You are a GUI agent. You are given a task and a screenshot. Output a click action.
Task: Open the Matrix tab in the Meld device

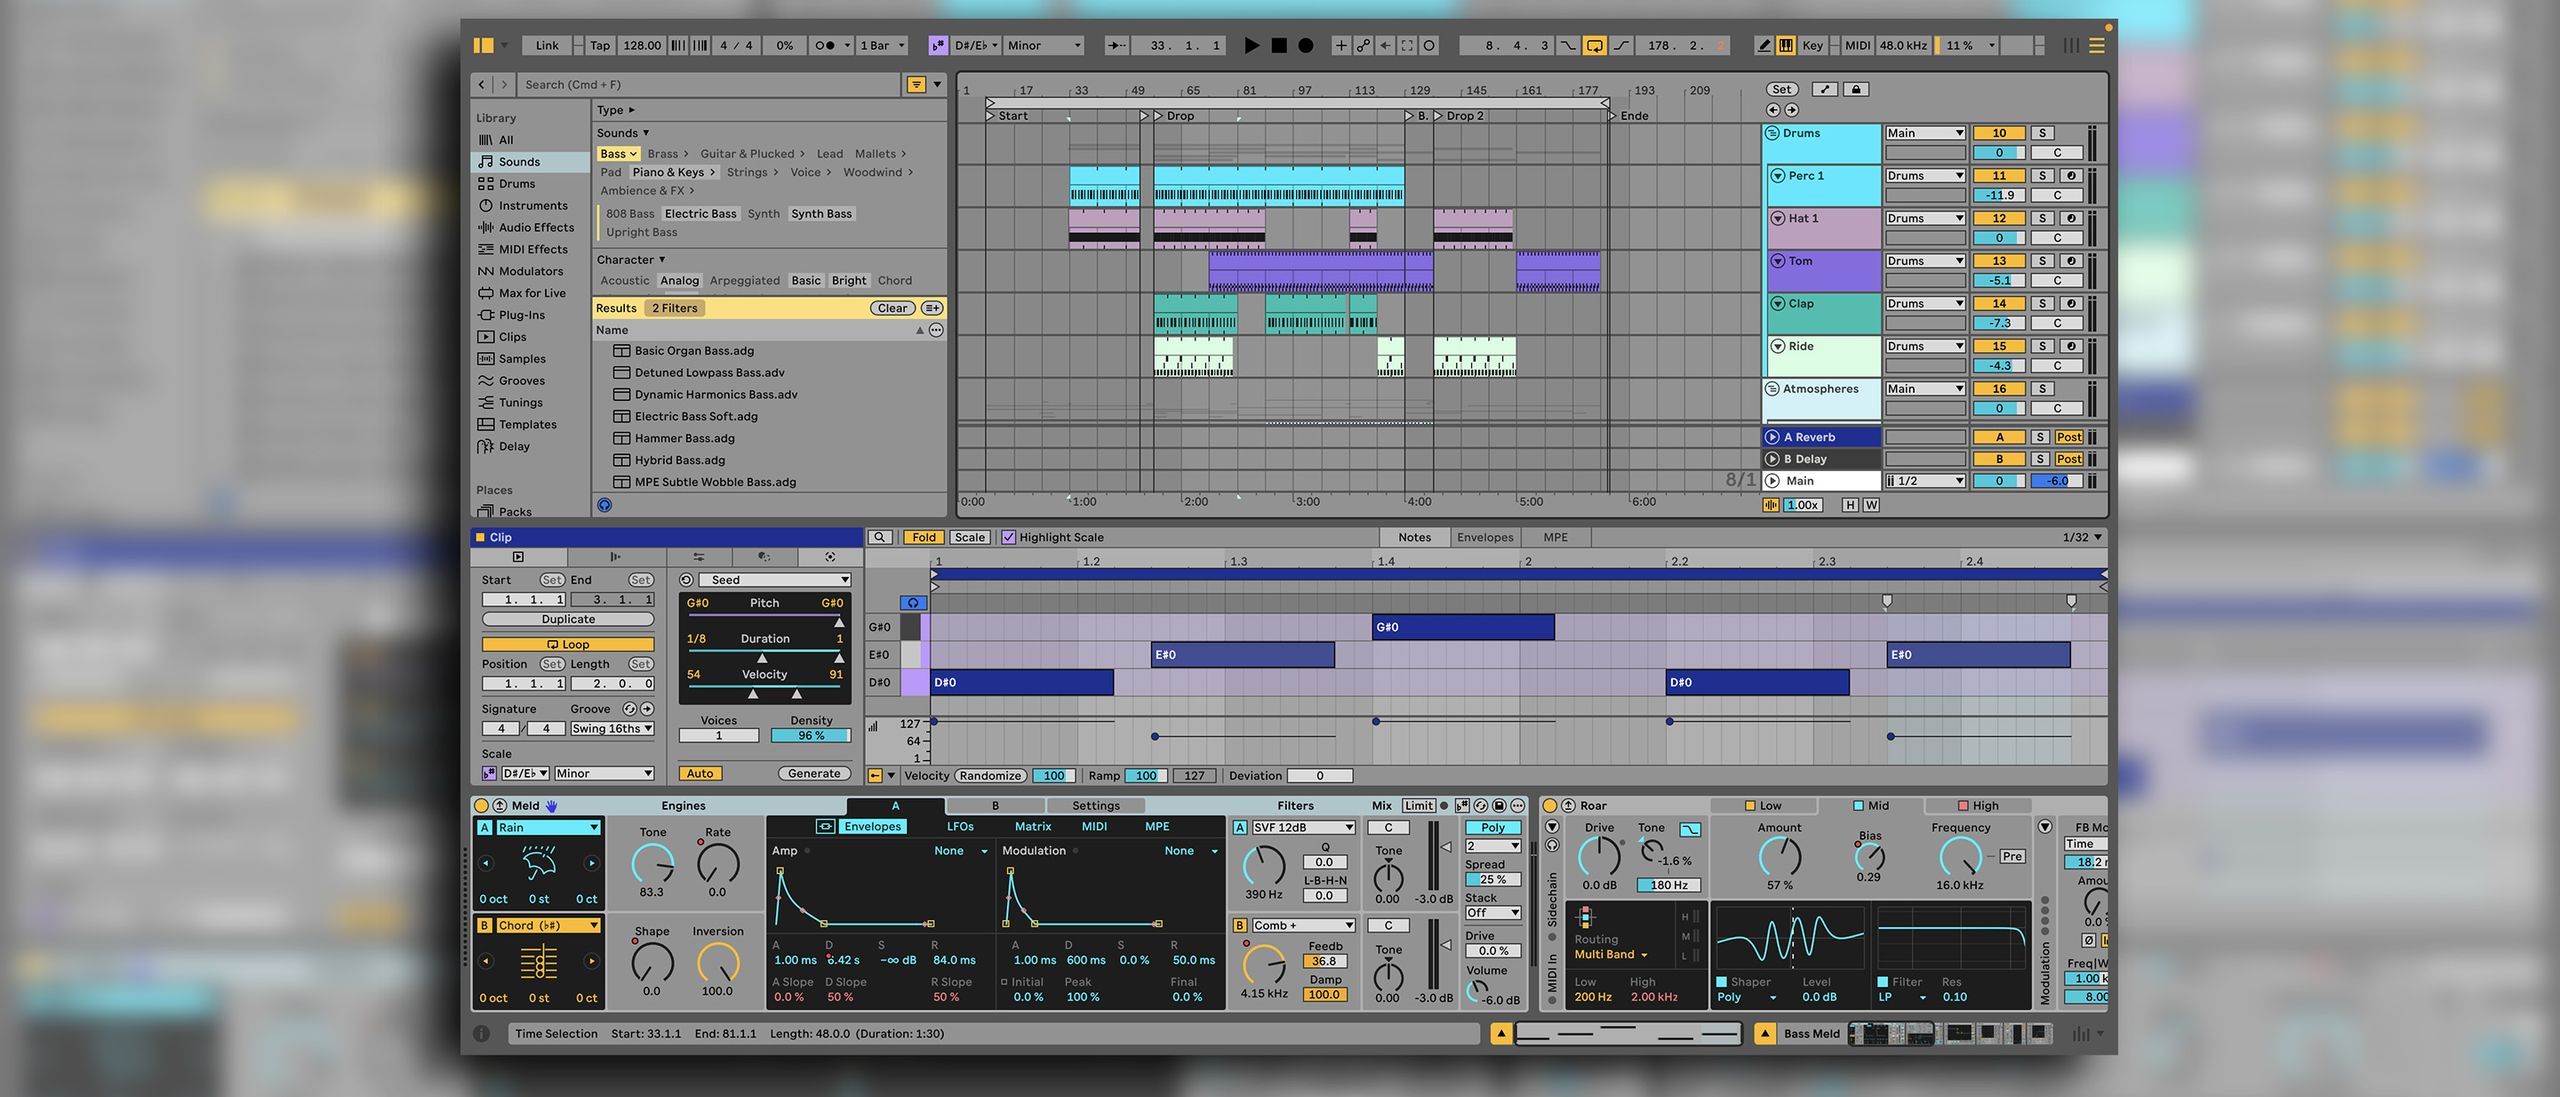1032,827
